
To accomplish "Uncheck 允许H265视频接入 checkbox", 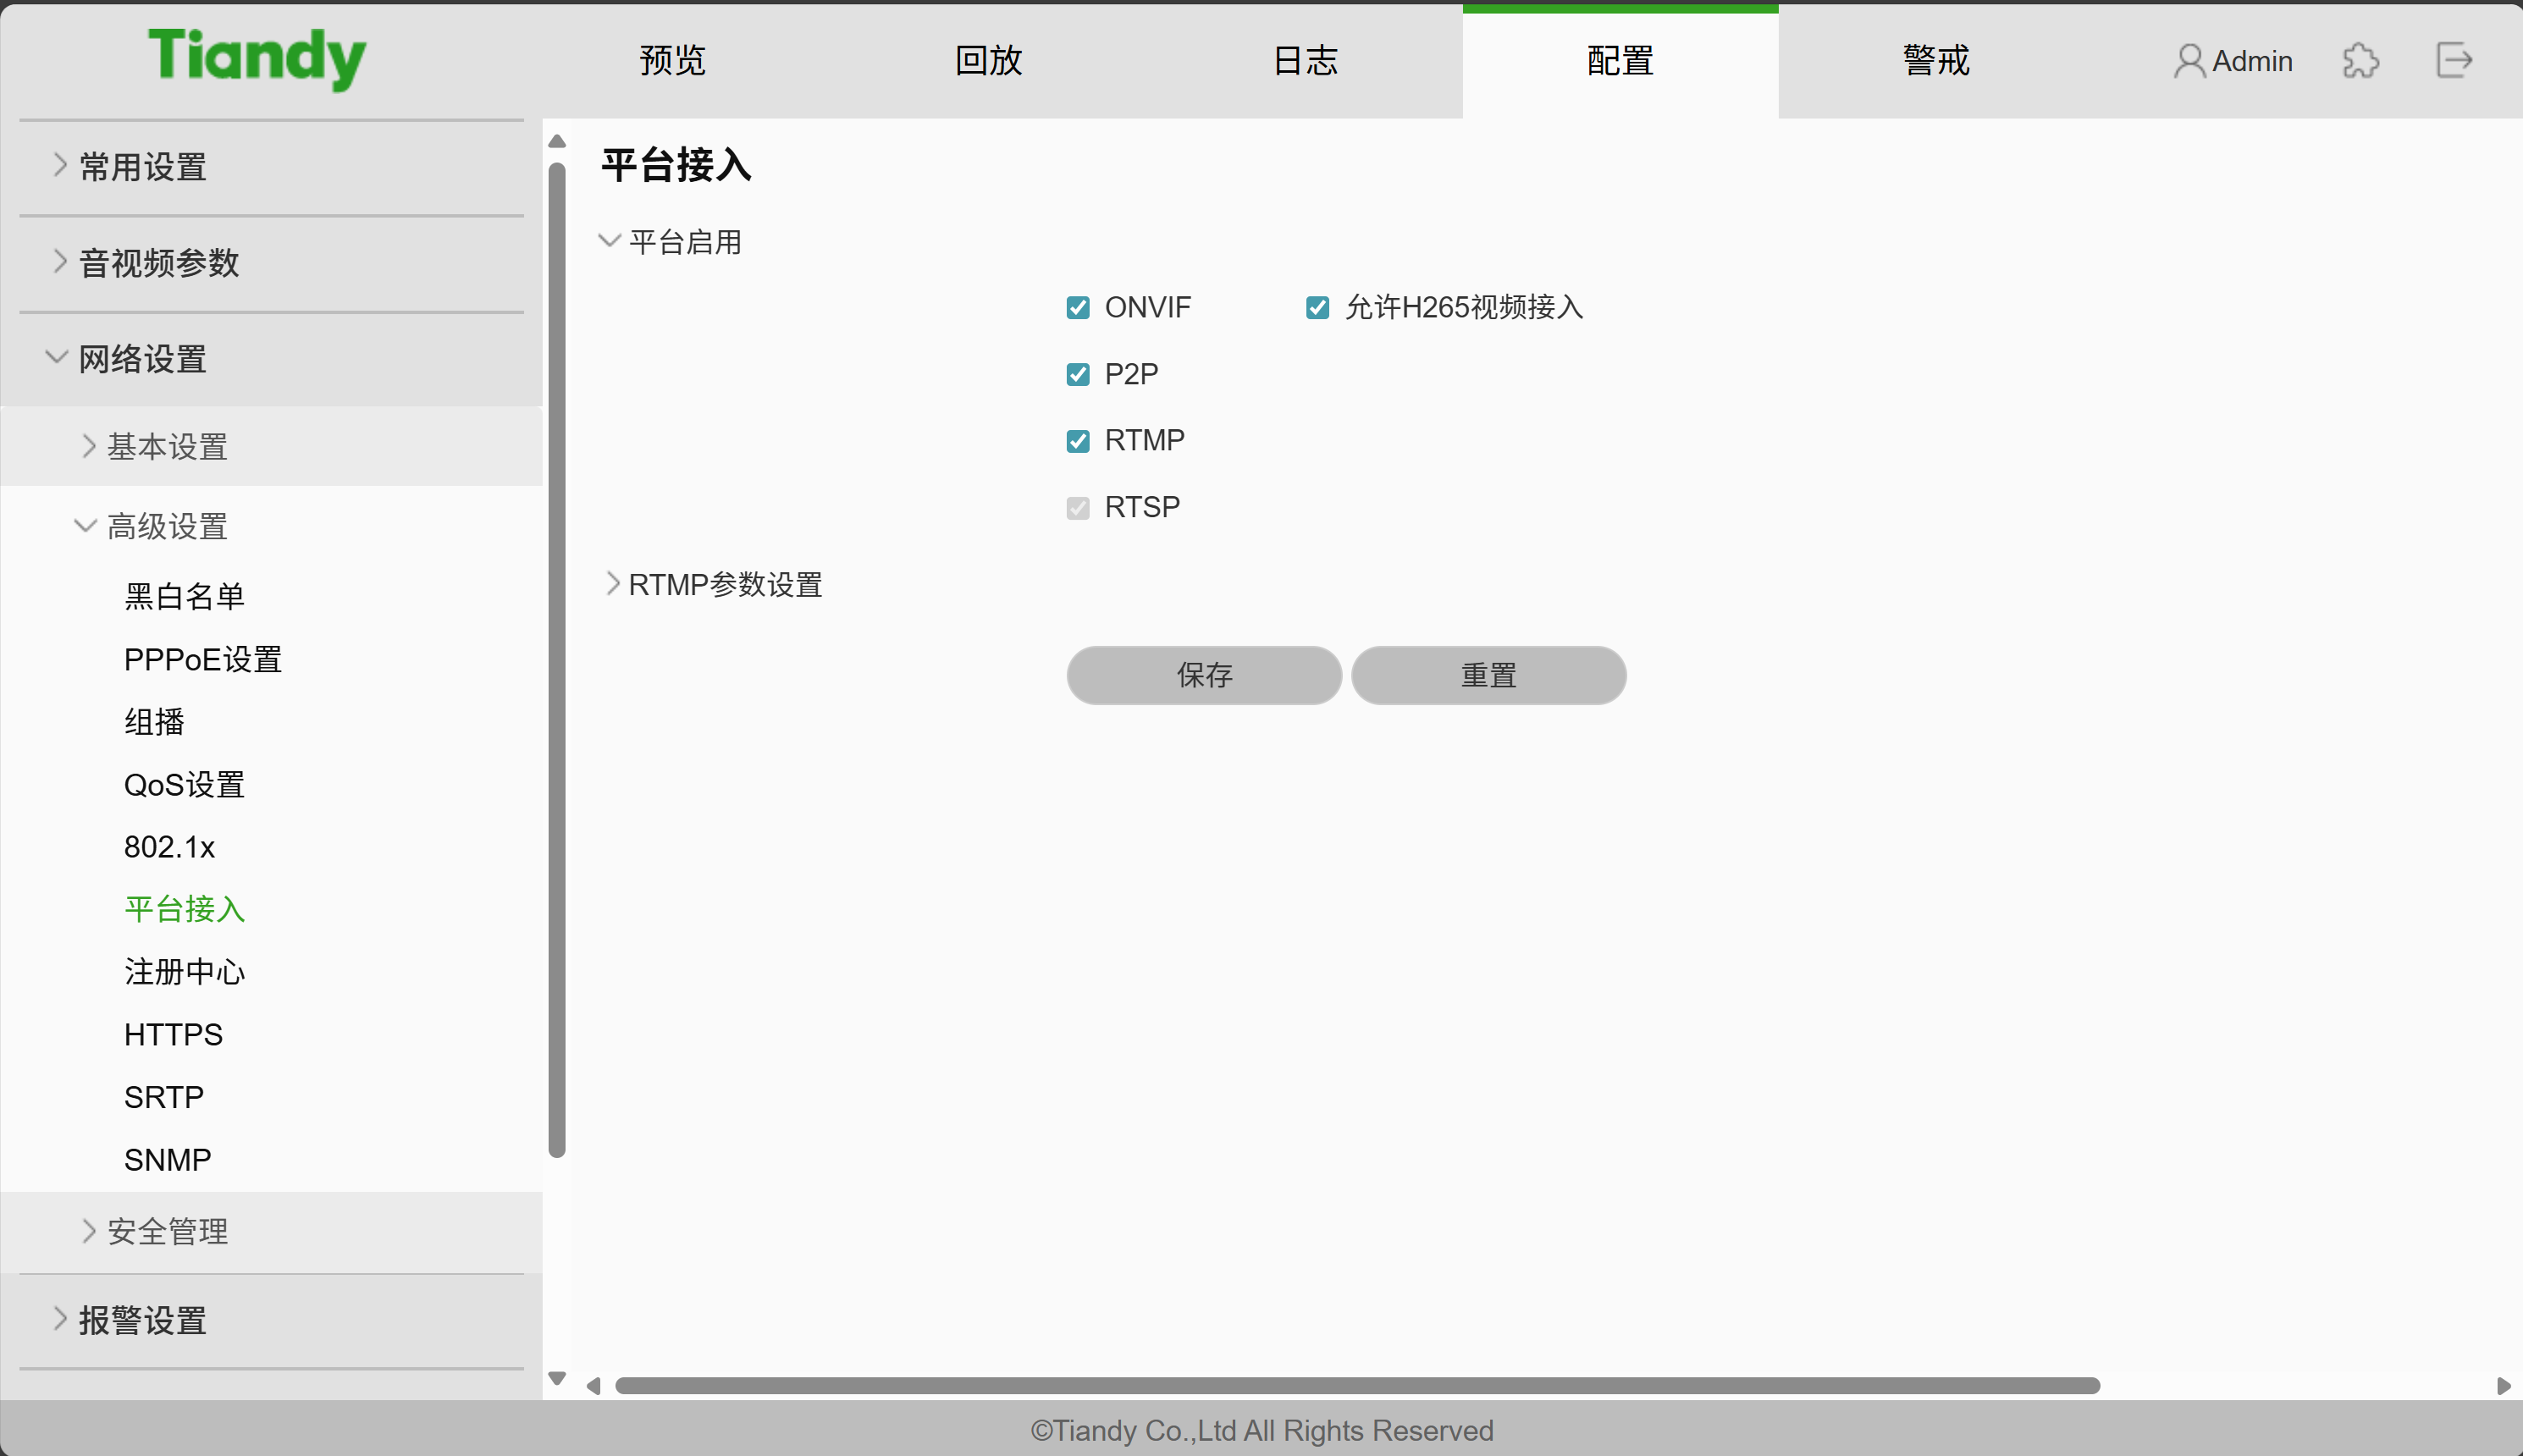I will (x=1317, y=308).
